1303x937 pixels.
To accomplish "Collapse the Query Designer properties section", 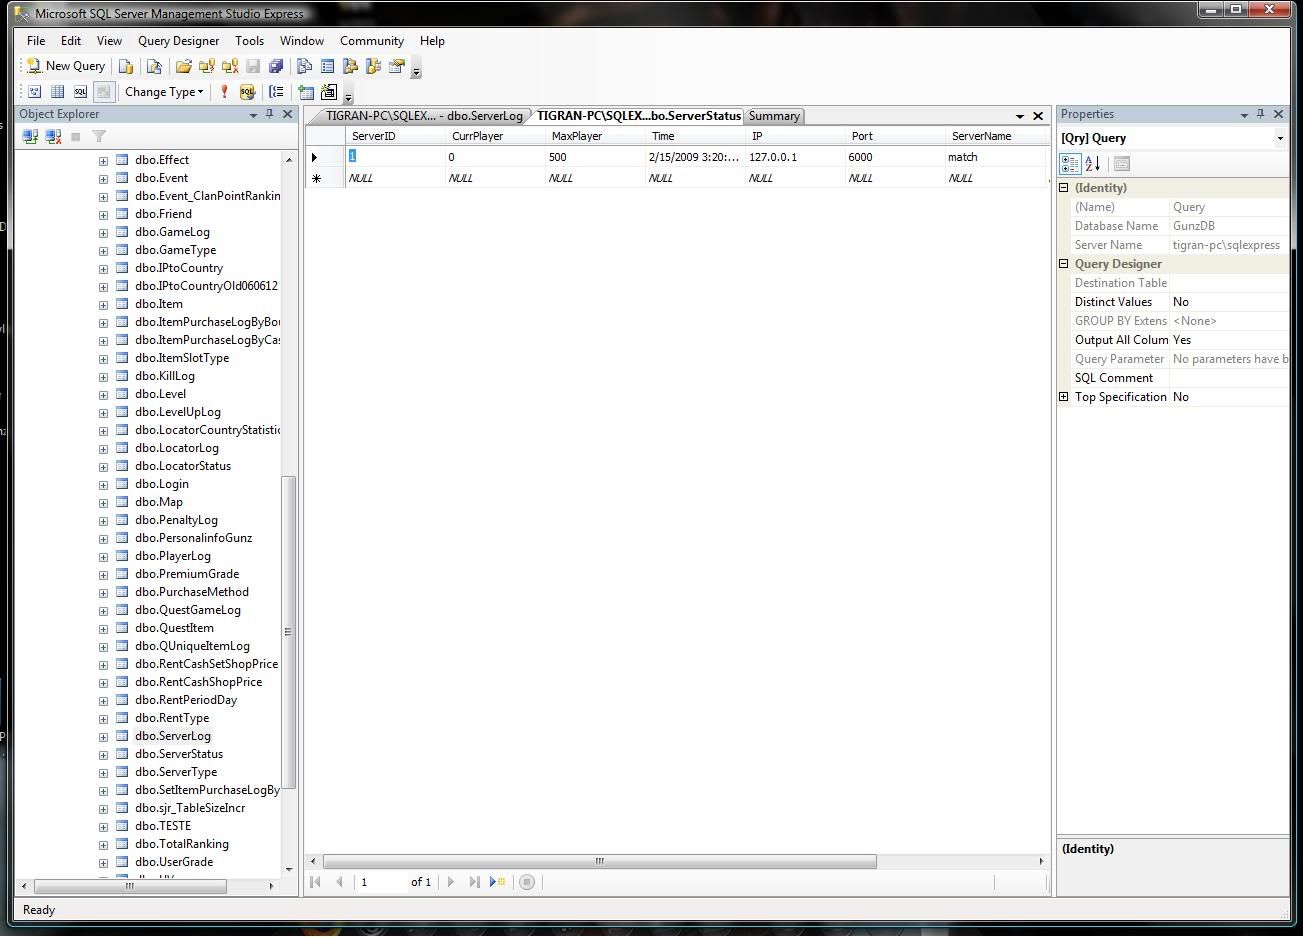I will point(1064,264).
